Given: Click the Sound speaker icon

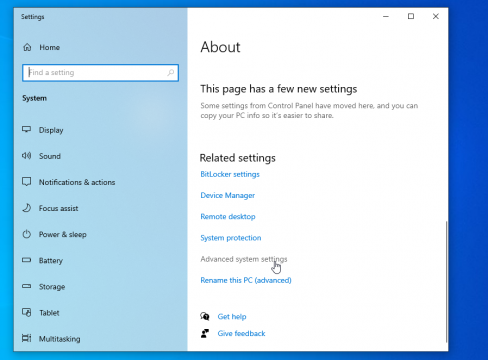Looking at the screenshot, I should click(27, 156).
